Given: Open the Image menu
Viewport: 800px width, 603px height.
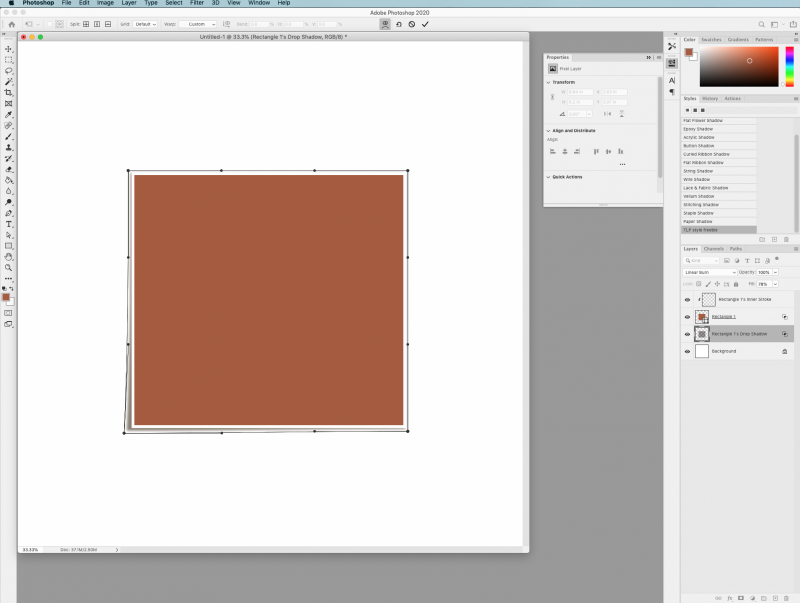Looking at the screenshot, I should point(105,3).
